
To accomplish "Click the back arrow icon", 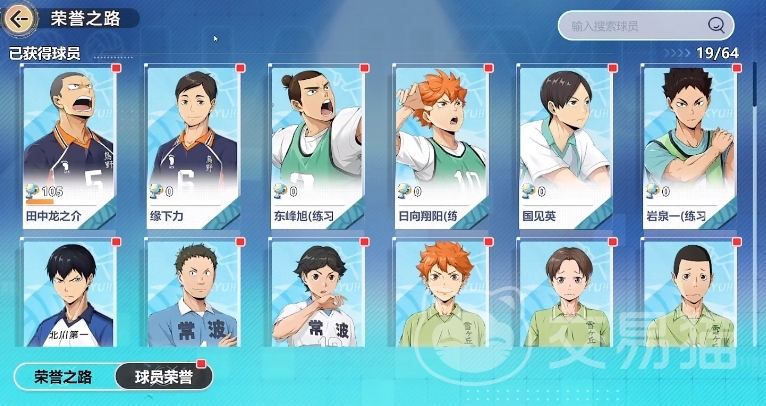I will [x=19, y=20].
